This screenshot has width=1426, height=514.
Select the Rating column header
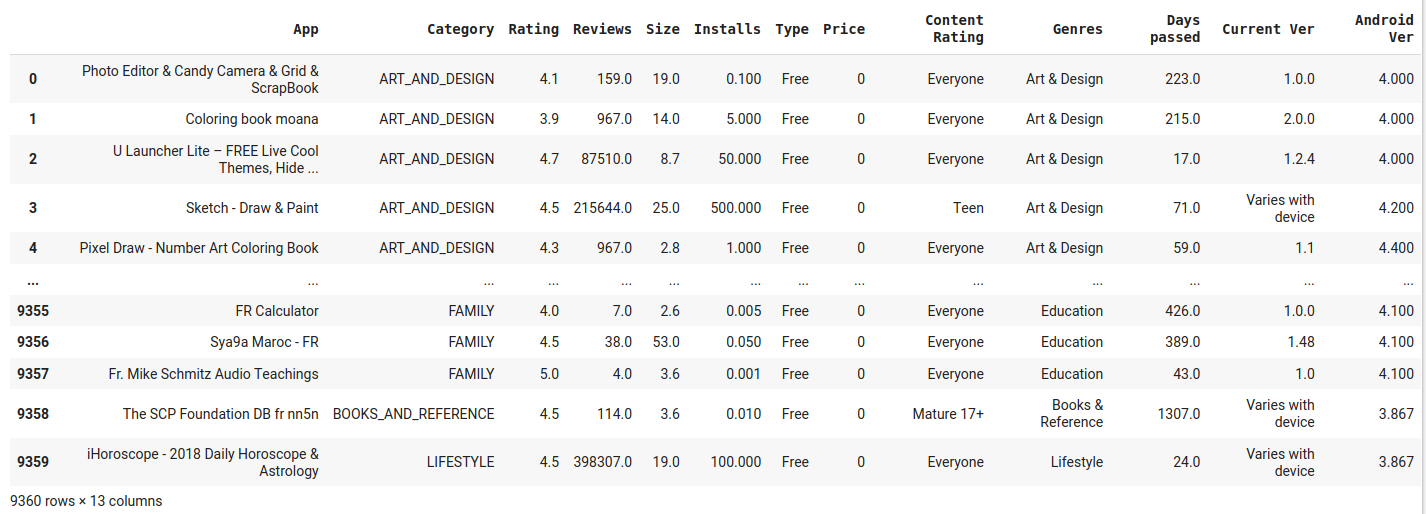(x=533, y=29)
